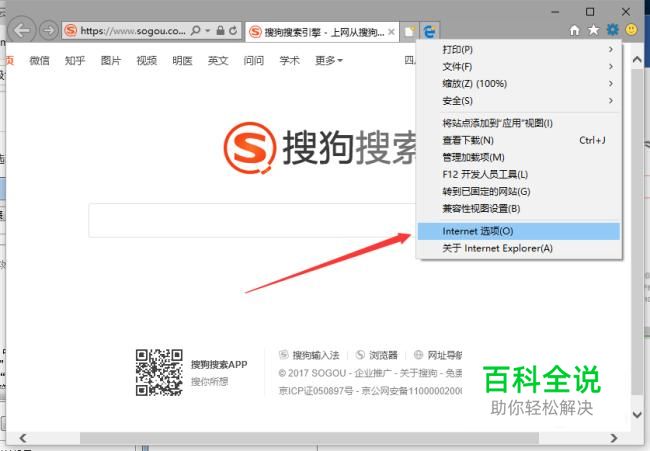
Task: Expand the 更多 dropdown in the nav
Action: tap(329, 61)
